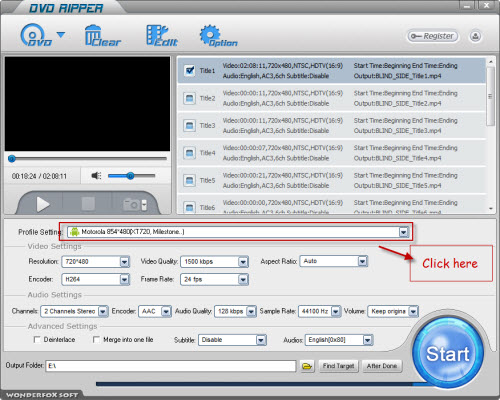
Task: Check the Title2 checkbox
Action: [x=190, y=98]
